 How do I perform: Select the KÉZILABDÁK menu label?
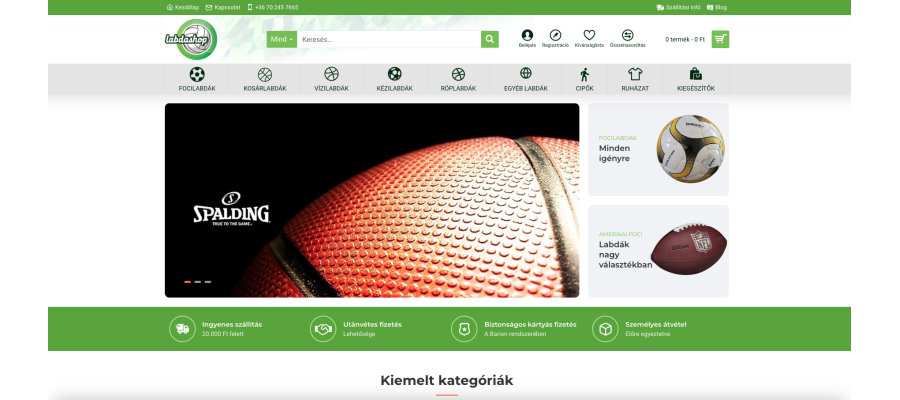(394, 88)
